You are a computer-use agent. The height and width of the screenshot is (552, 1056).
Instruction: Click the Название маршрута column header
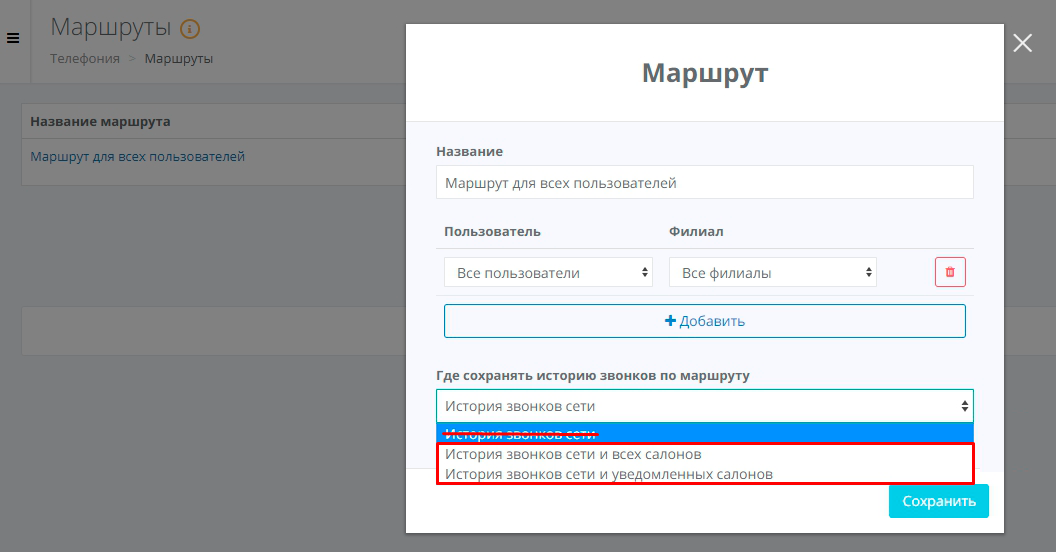[100, 121]
